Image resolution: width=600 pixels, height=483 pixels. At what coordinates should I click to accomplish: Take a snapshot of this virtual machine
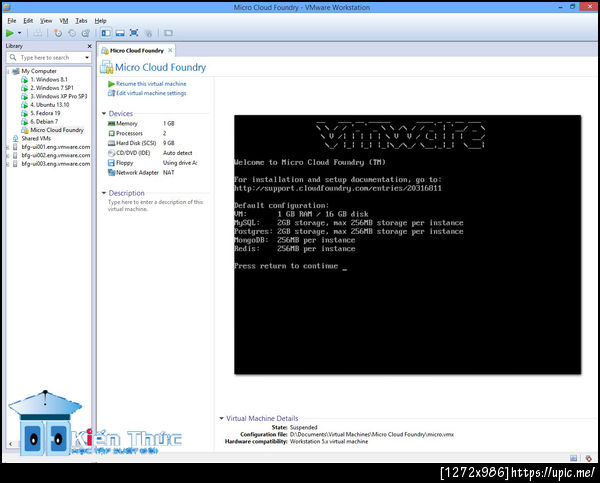(x=58, y=33)
